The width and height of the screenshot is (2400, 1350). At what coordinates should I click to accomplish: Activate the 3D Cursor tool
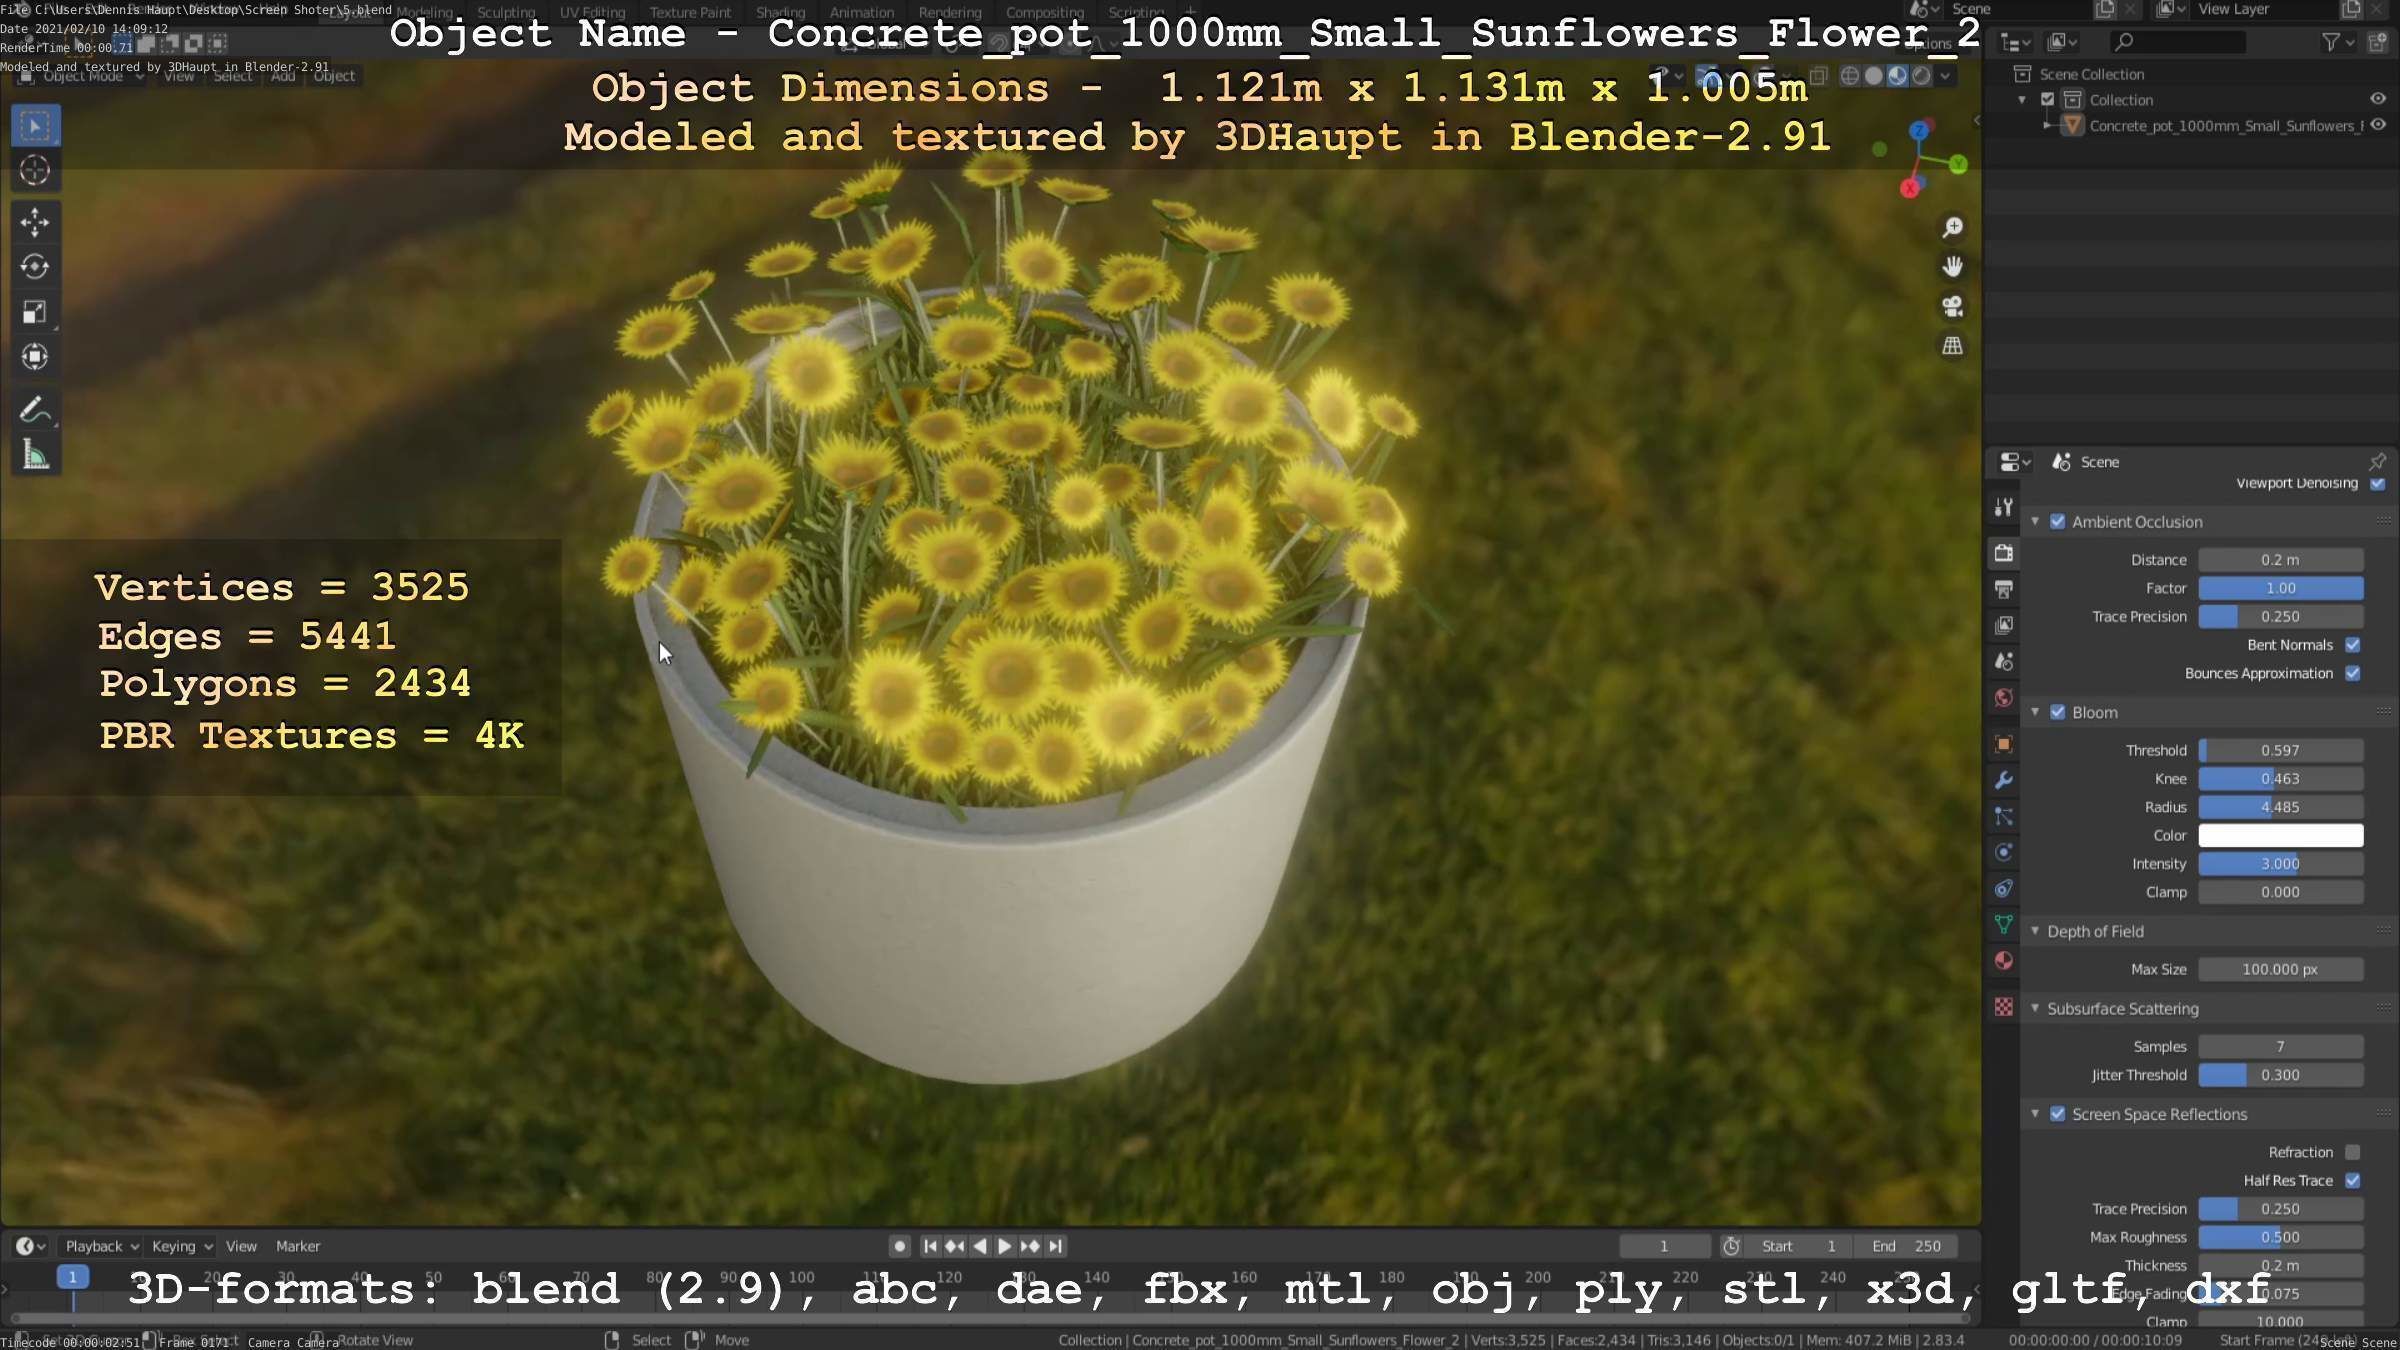pos(35,171)
